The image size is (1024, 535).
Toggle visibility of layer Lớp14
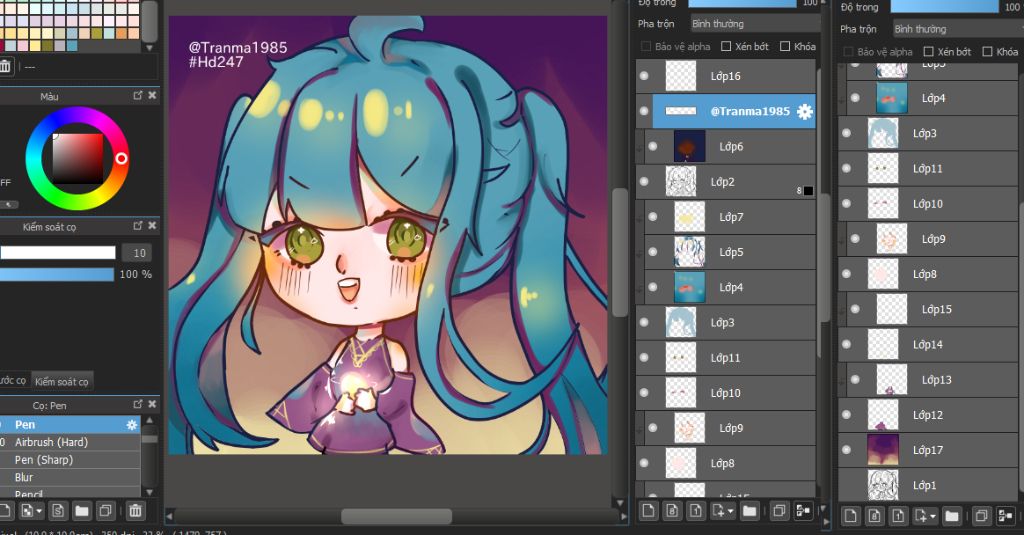click(846, 344)
